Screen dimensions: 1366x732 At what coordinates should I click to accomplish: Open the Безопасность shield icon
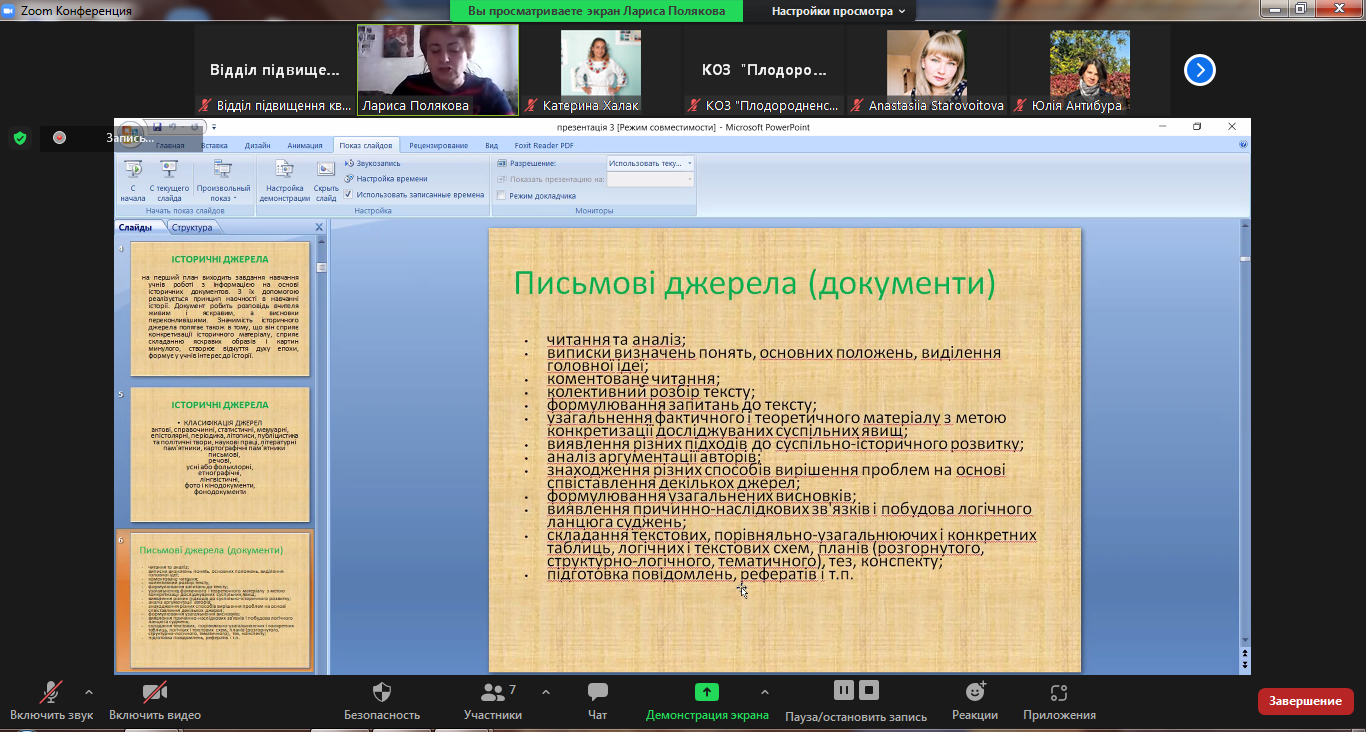pyautogui.click(x=381, y=692)
